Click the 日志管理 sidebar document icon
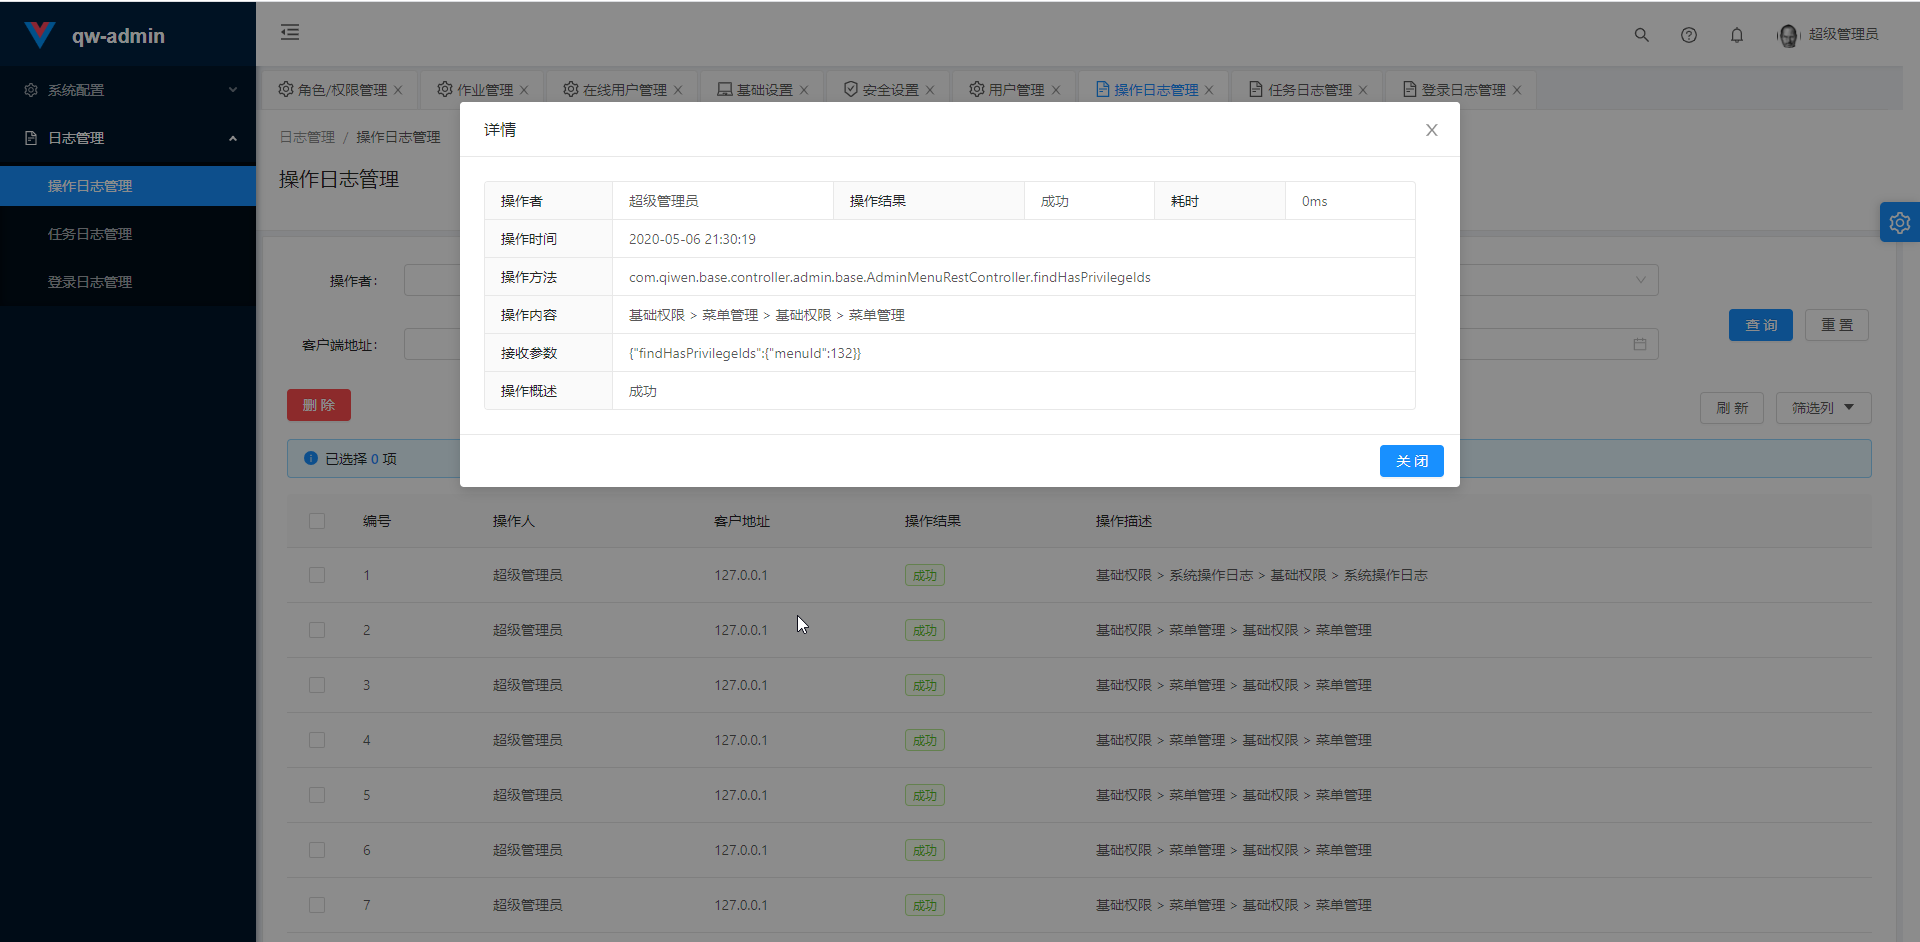 (31, 138)
